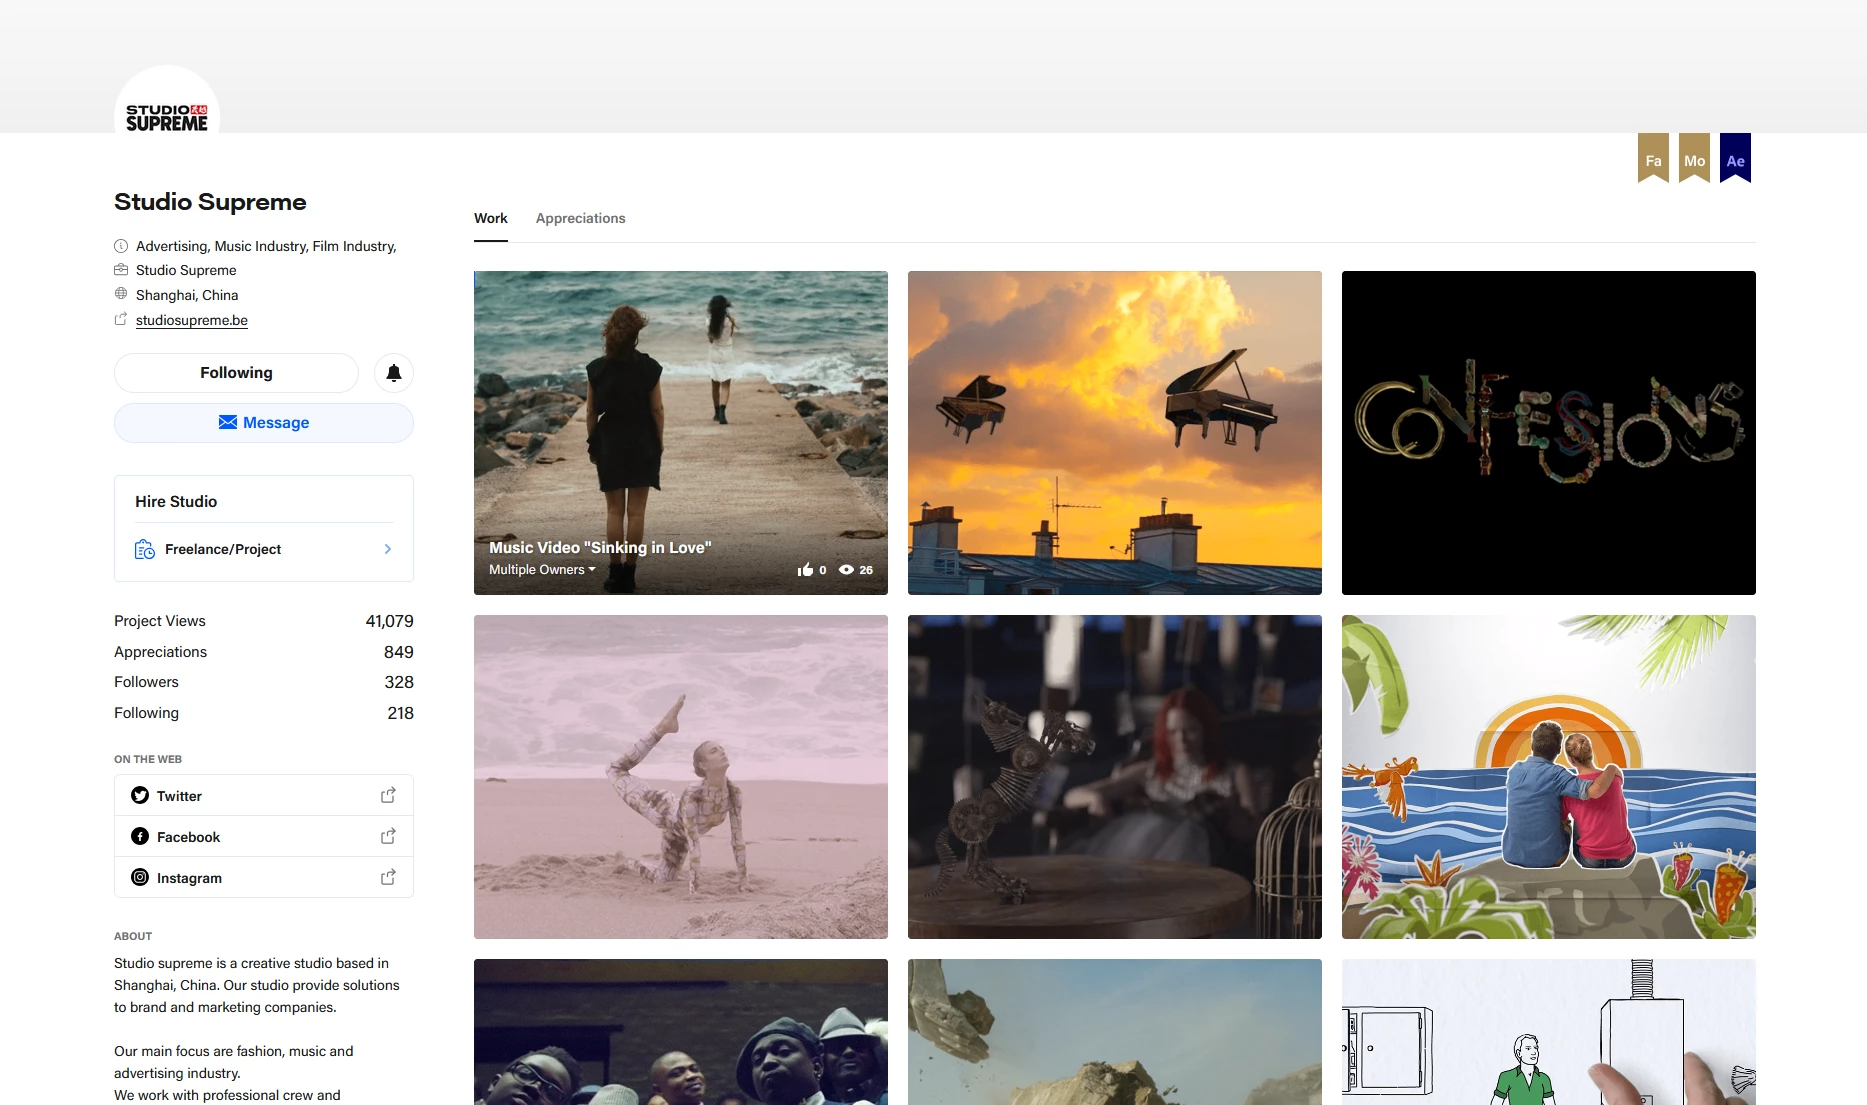
Task: Select the Freelance/Project hire option
Action: pyautogui.click(x=264, y=549)
